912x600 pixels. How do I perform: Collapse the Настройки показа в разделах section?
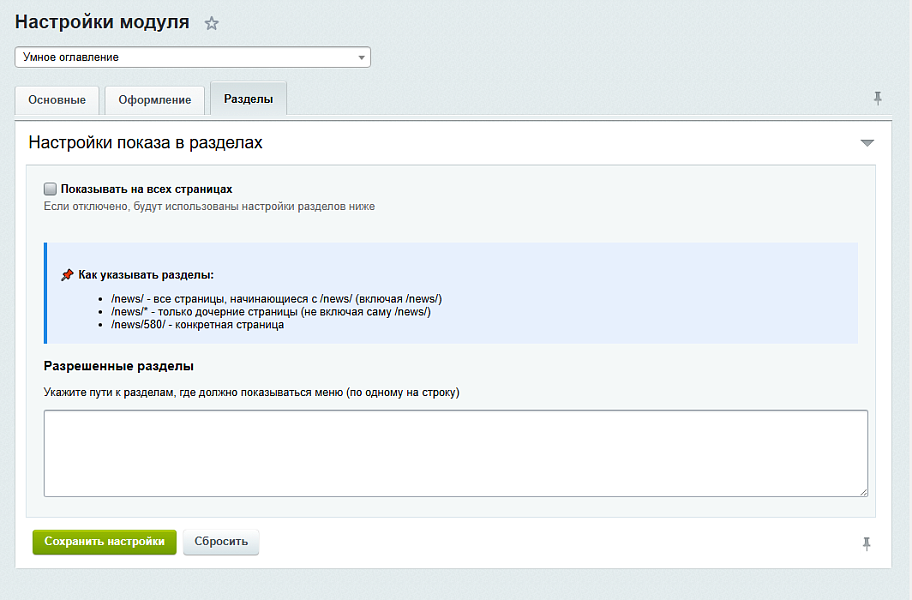point(867,143)
